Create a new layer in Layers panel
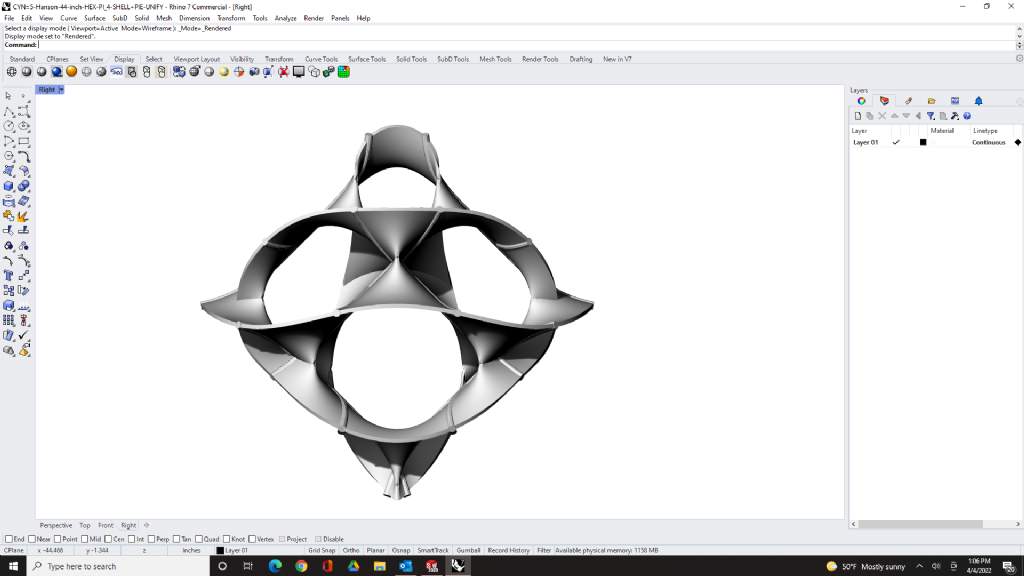The width and height of the screenshot is (1024, 576). point(857,116)
